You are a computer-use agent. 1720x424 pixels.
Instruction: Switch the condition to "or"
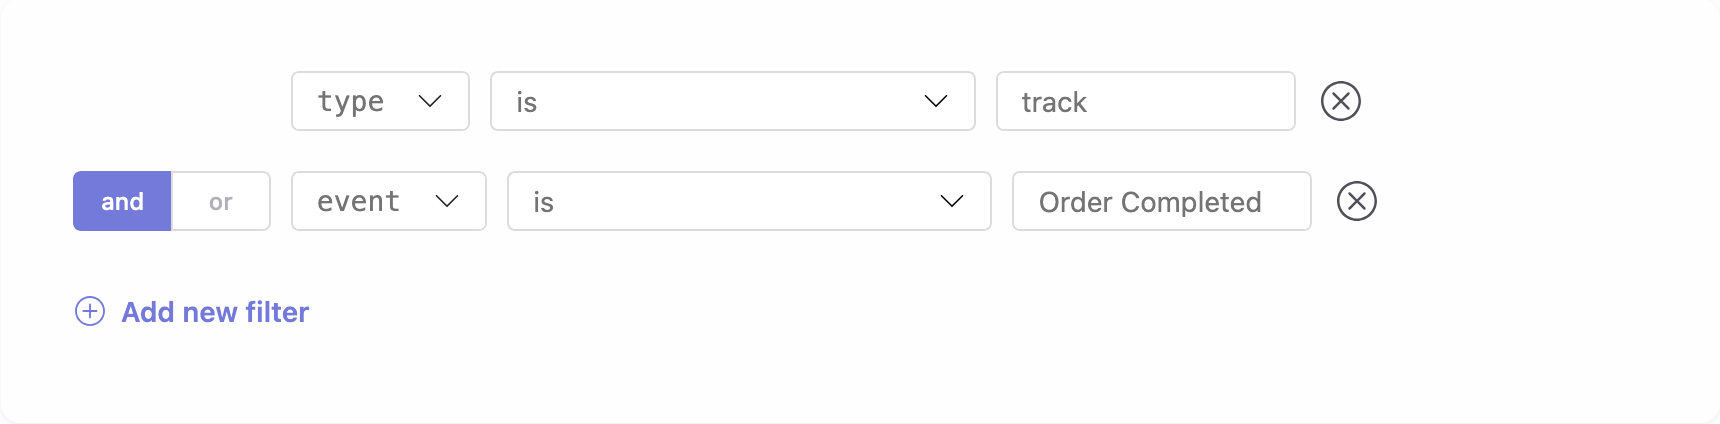pyautogui.click(x=221, y=201)
